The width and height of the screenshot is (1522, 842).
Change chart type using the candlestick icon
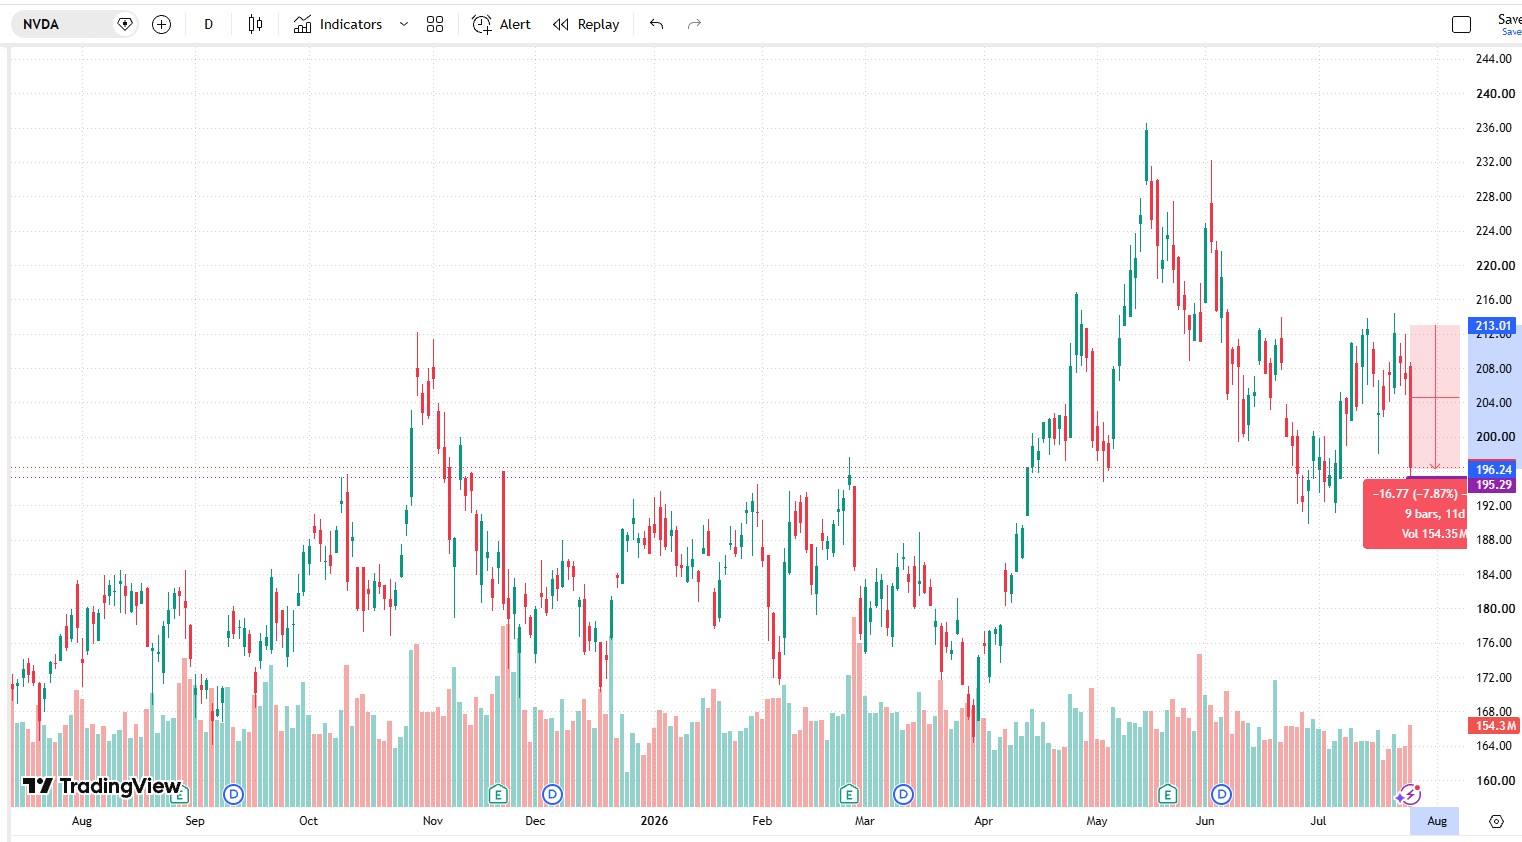pyautogui.click(x=255, y=24)
